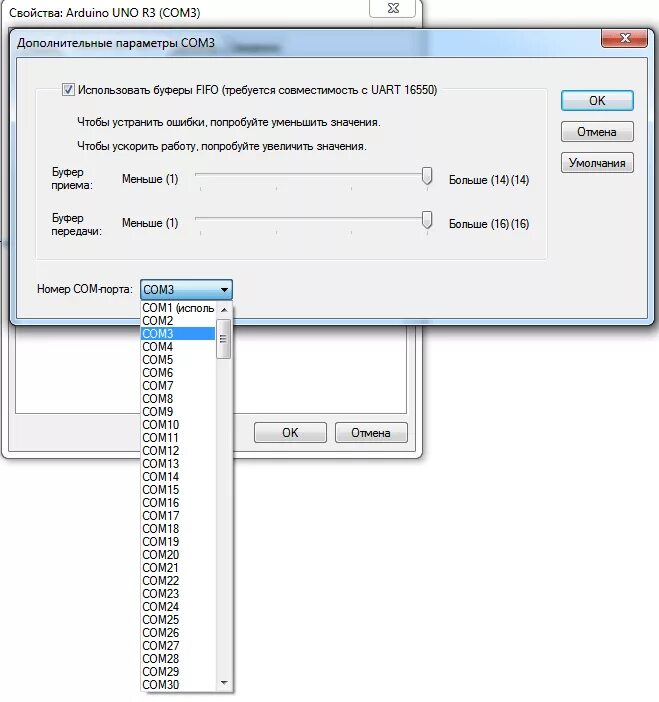Select COM24 in the port list
659x702 pixels.
[178, 607]
